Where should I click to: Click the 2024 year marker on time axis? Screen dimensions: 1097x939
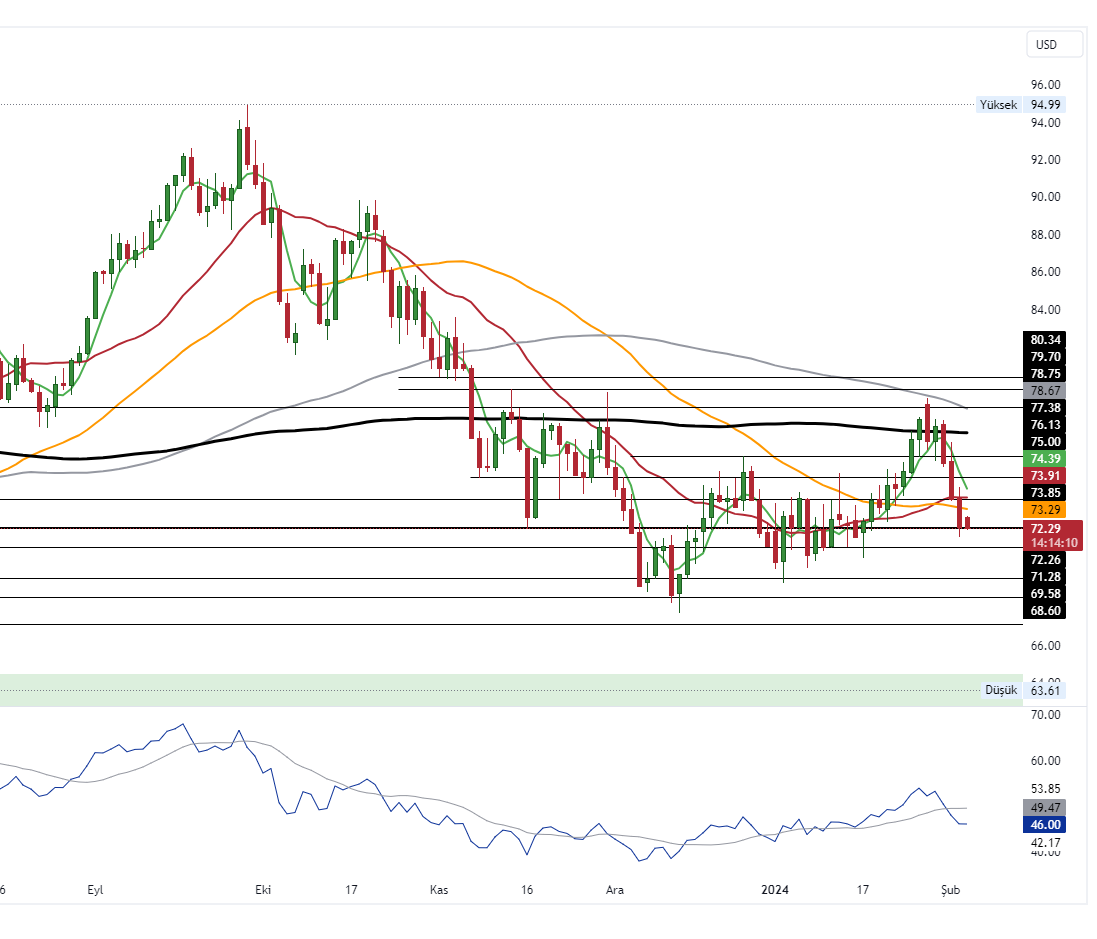click(776, 889)
